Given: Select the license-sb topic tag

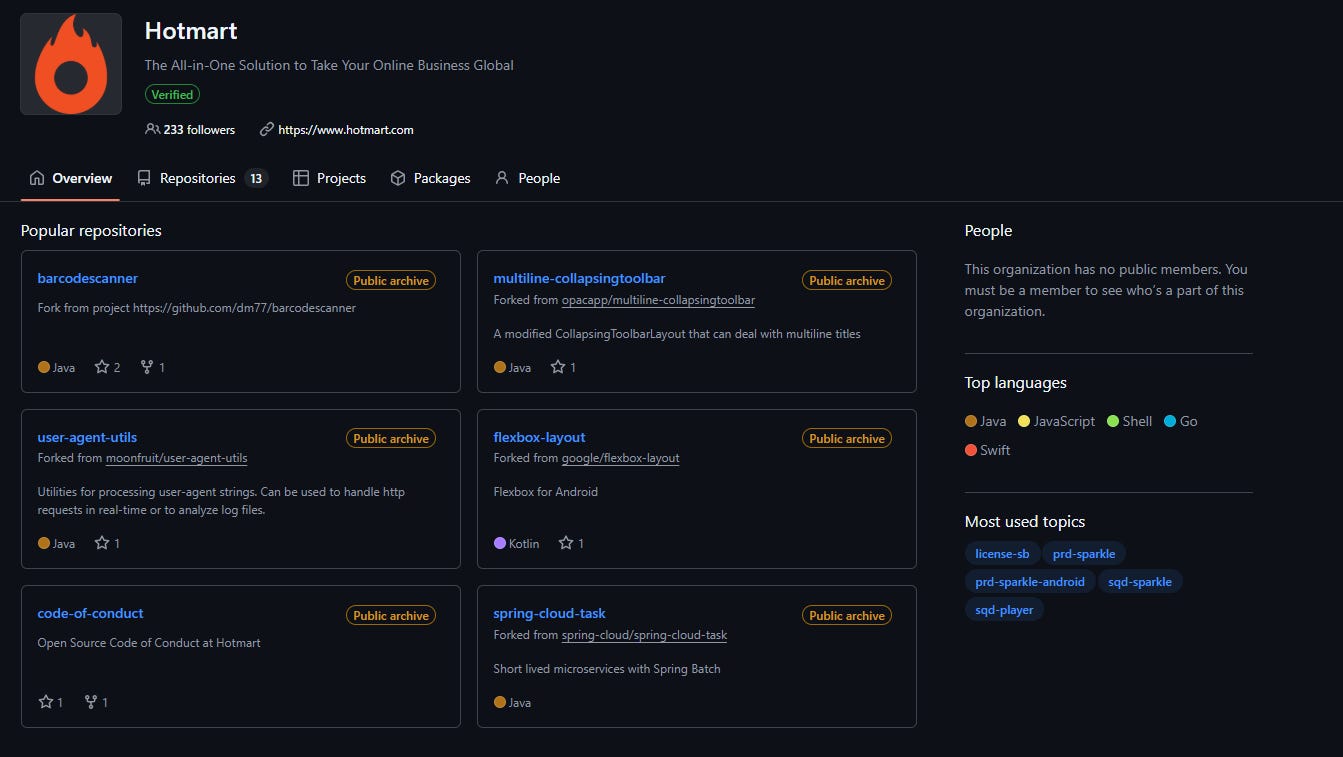Looking at the screenshot, I should click(x=1002, y=553).
